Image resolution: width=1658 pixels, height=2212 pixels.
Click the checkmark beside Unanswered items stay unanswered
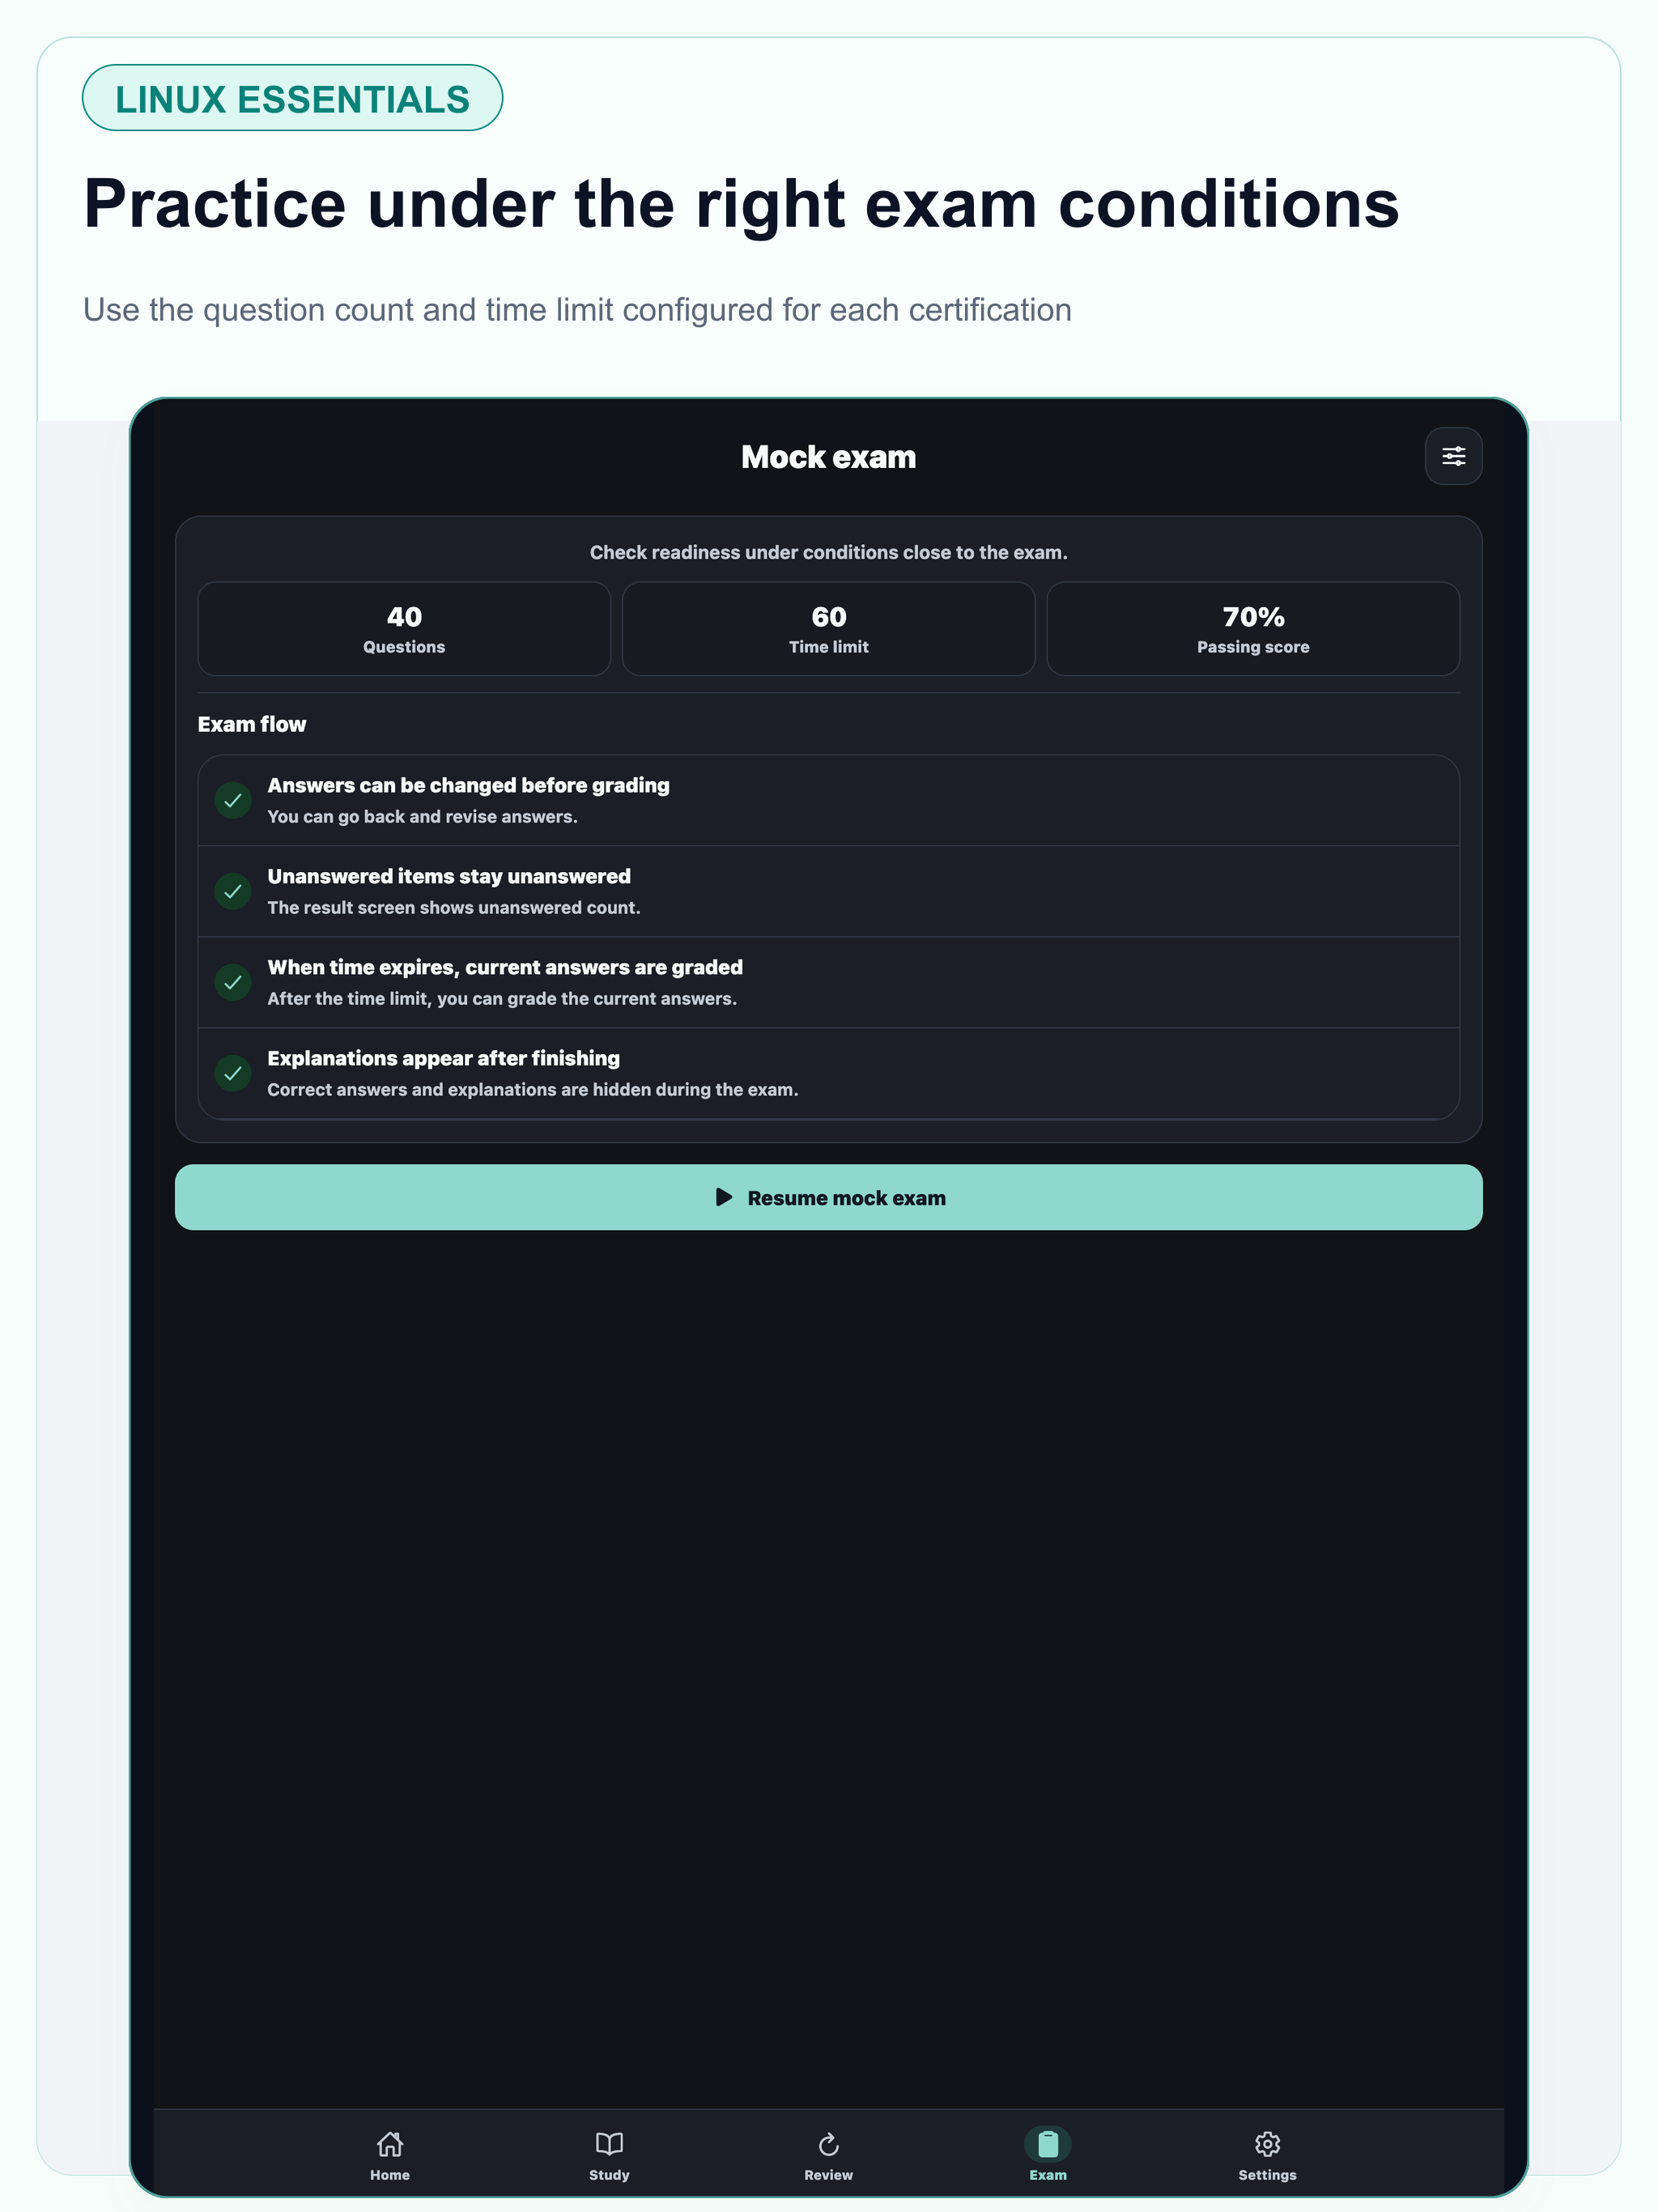[233, 891]
